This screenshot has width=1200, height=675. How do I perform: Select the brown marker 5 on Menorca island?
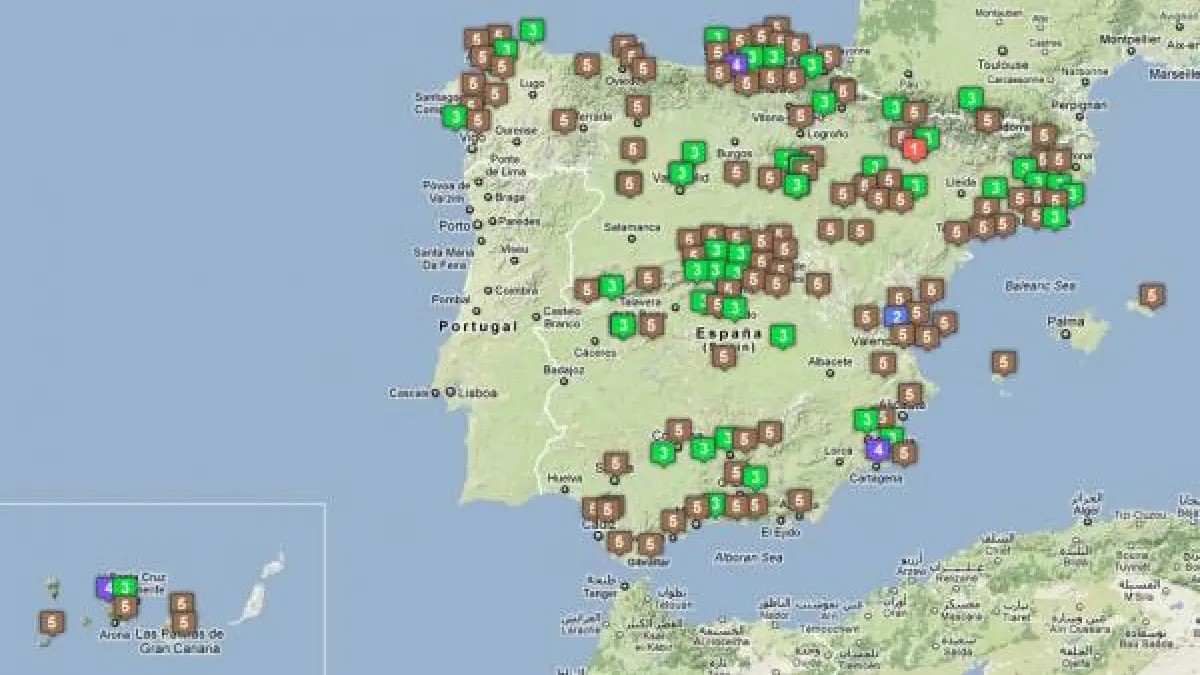point(1152,296)
